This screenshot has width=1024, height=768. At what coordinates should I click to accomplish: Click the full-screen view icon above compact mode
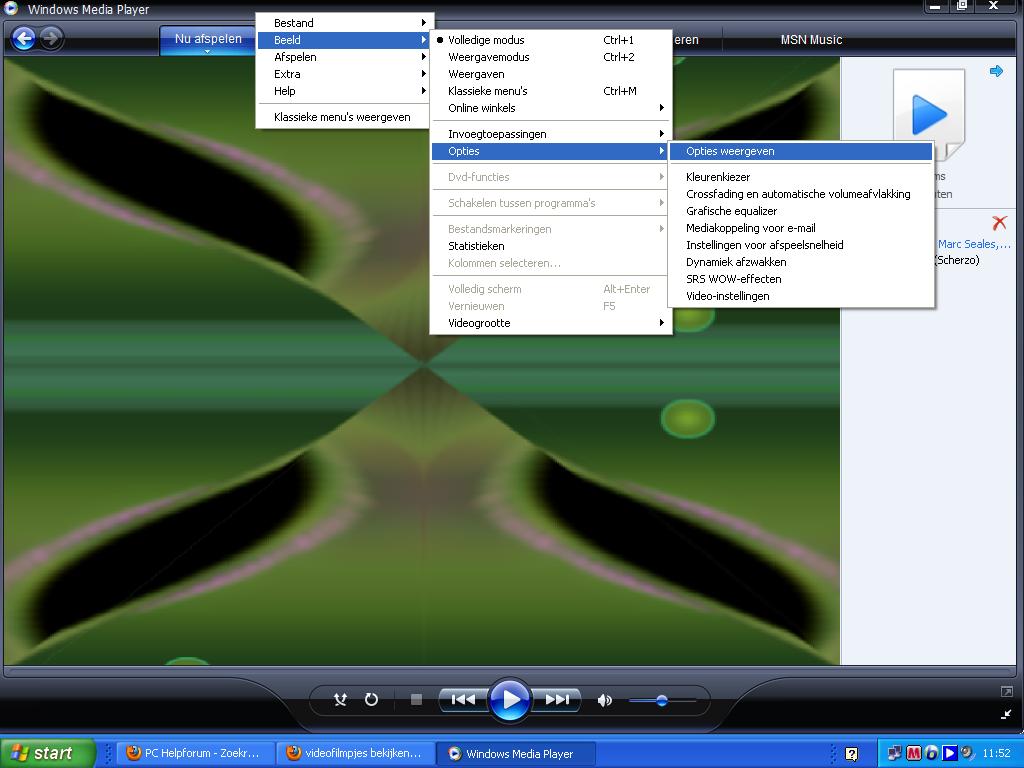point(1006,692)
